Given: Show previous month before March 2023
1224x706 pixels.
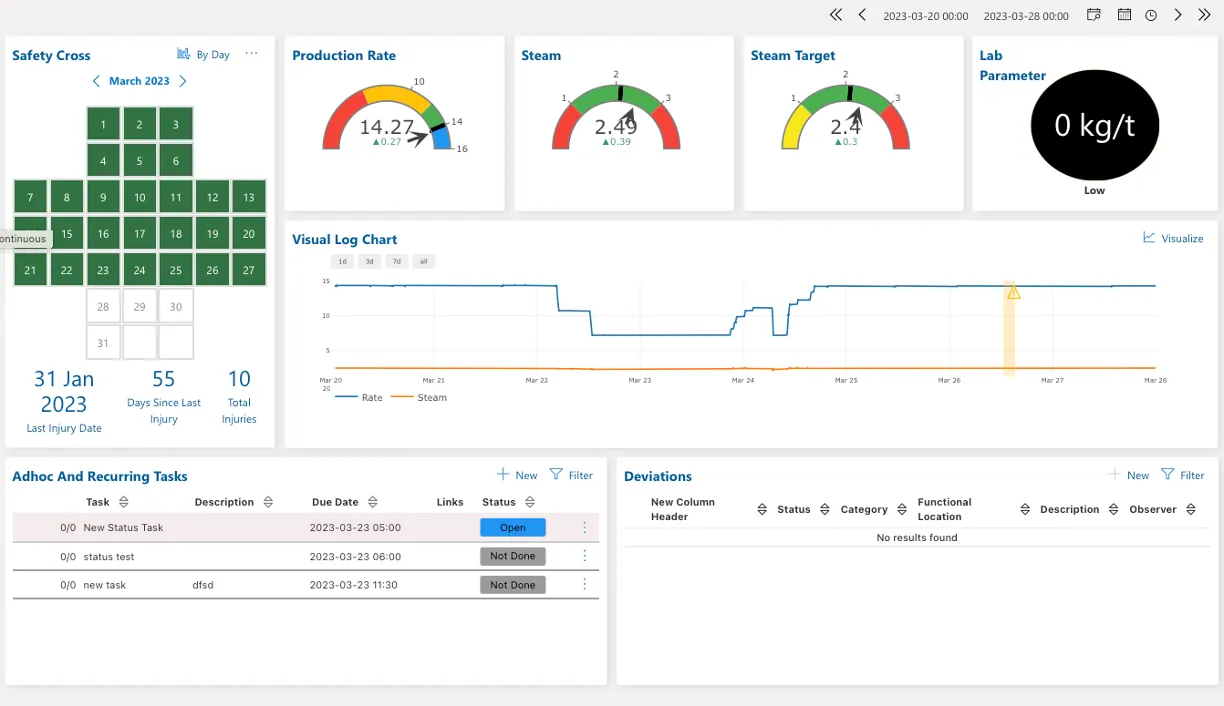Looking at the screenshot, I should (96, 81).
